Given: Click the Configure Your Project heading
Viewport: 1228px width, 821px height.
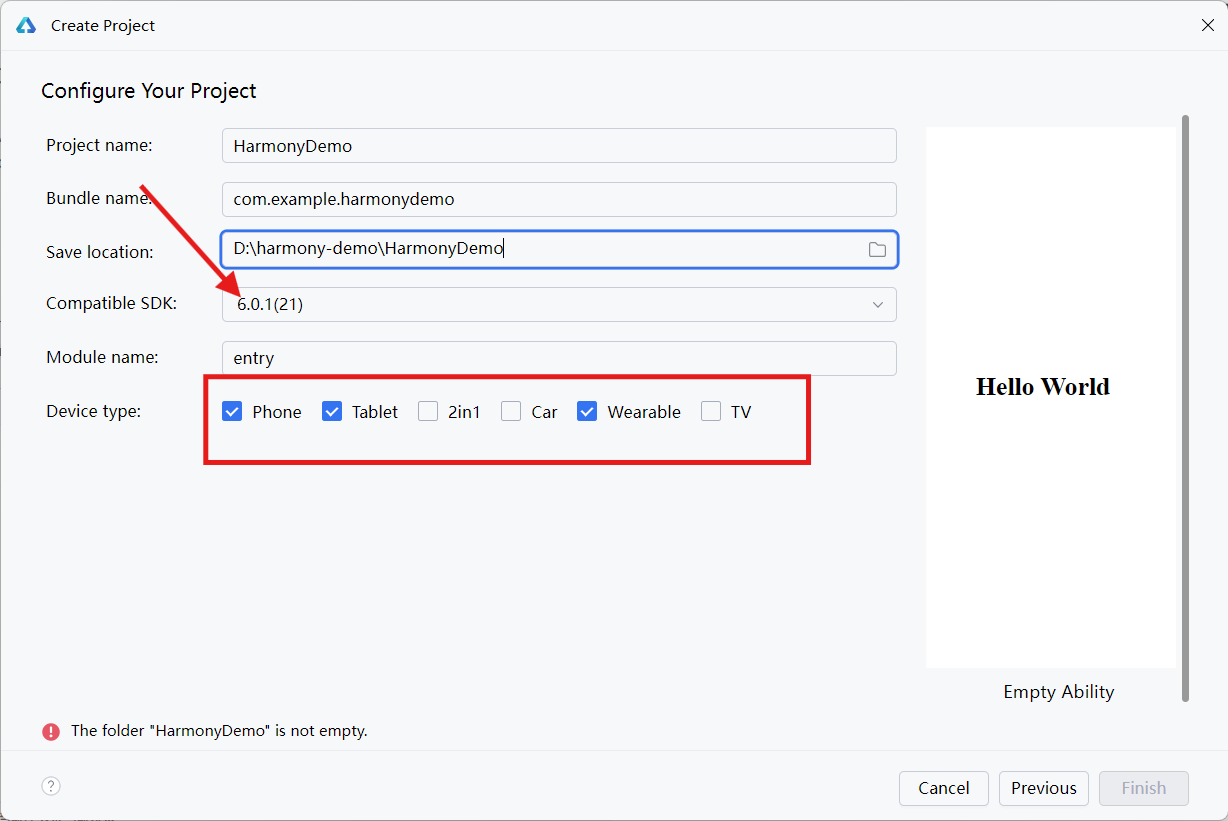Looking at the screenshot, I should [x=149, y=91].
